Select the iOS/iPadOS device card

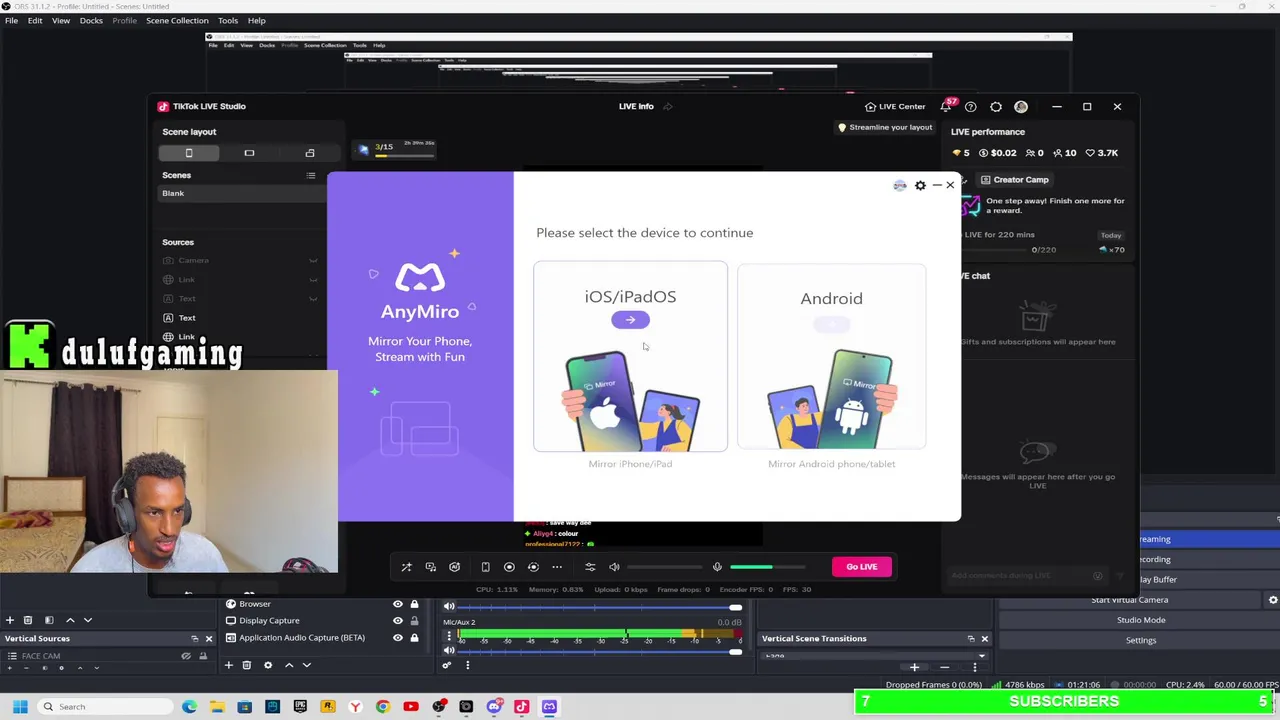coord(630,357)
